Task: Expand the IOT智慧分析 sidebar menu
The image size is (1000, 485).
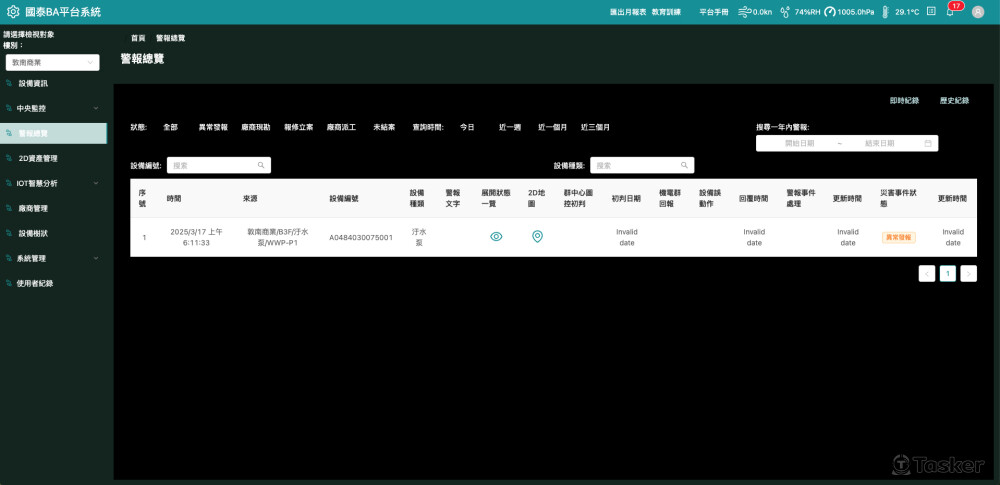Action: [x=54, y=183]
